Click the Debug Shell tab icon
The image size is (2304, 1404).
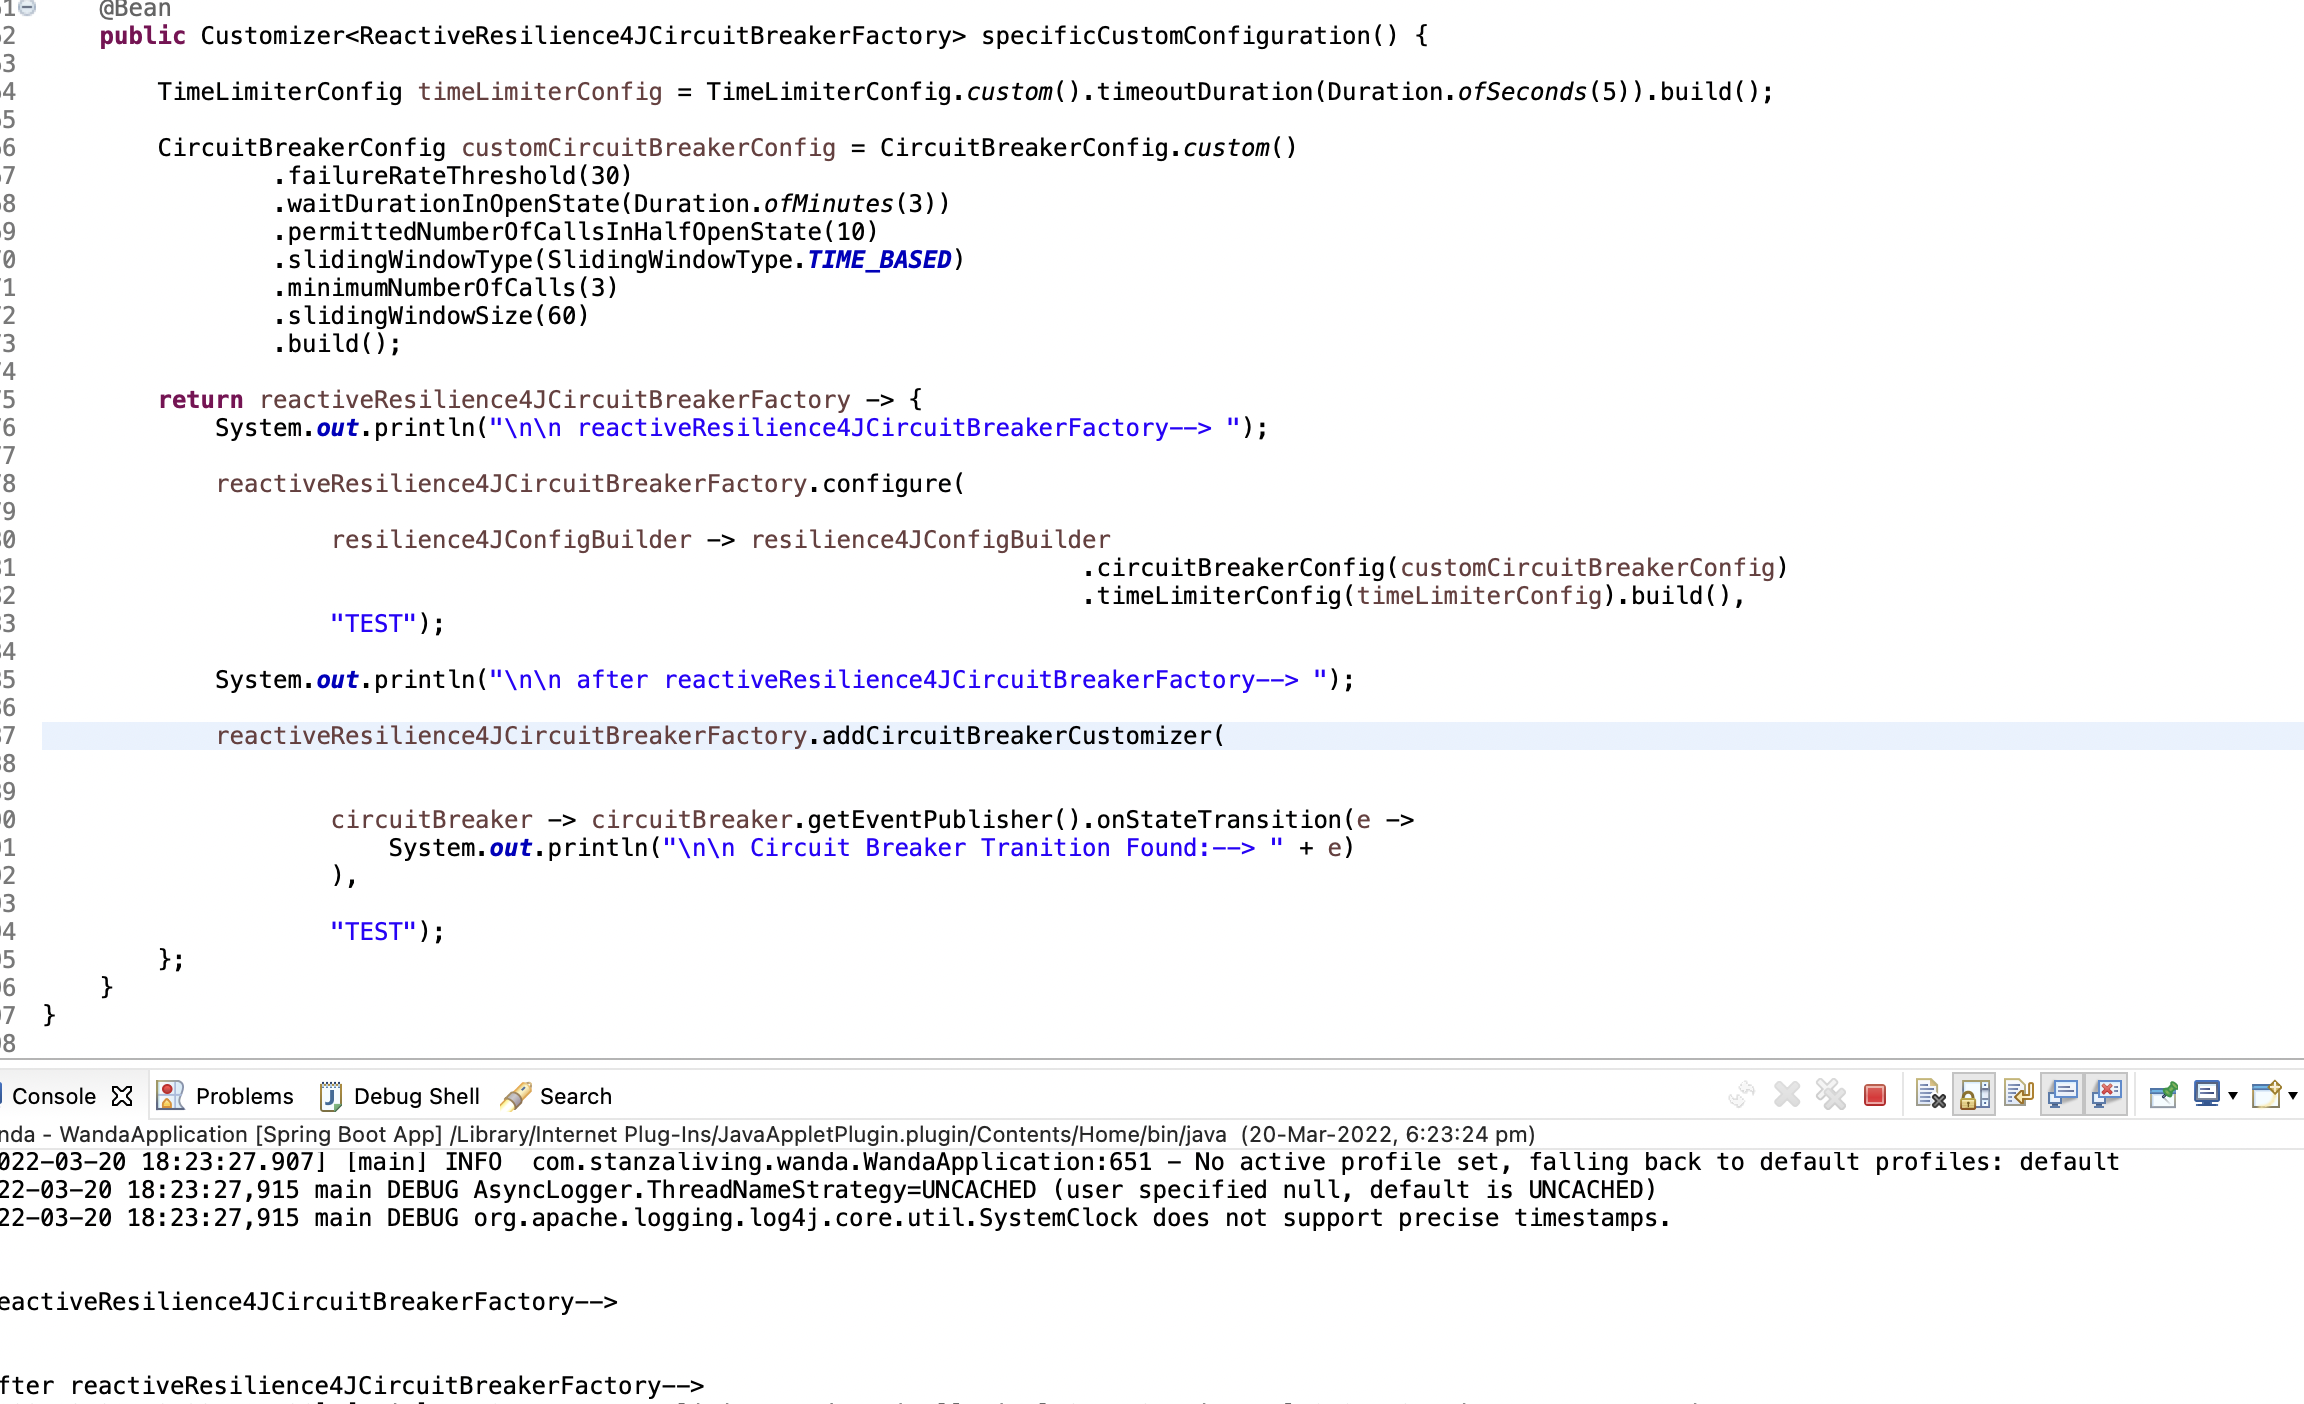coord(330,1096)
